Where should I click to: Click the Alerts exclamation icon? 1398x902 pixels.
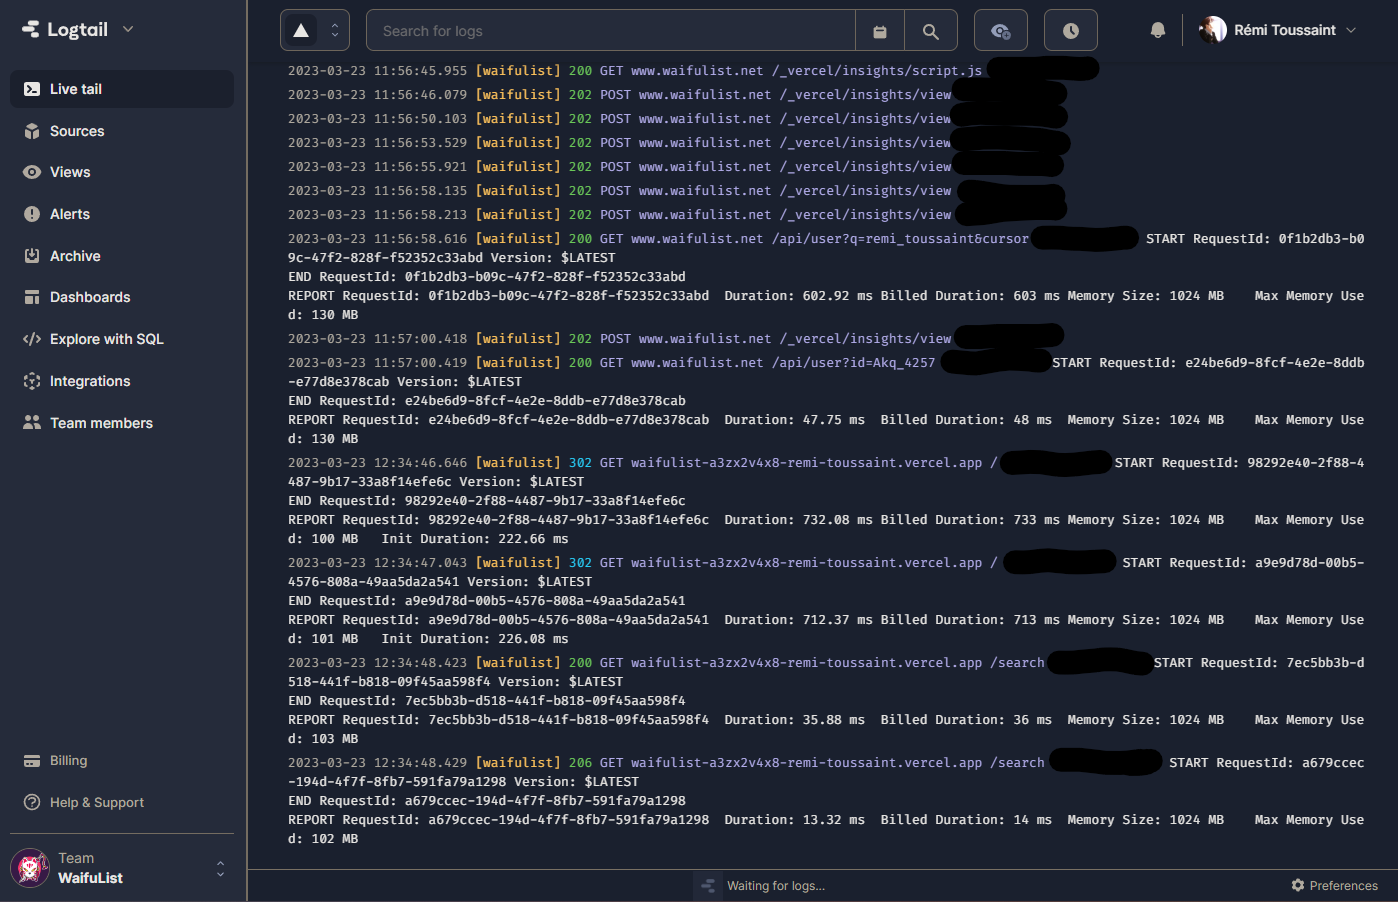32,214
